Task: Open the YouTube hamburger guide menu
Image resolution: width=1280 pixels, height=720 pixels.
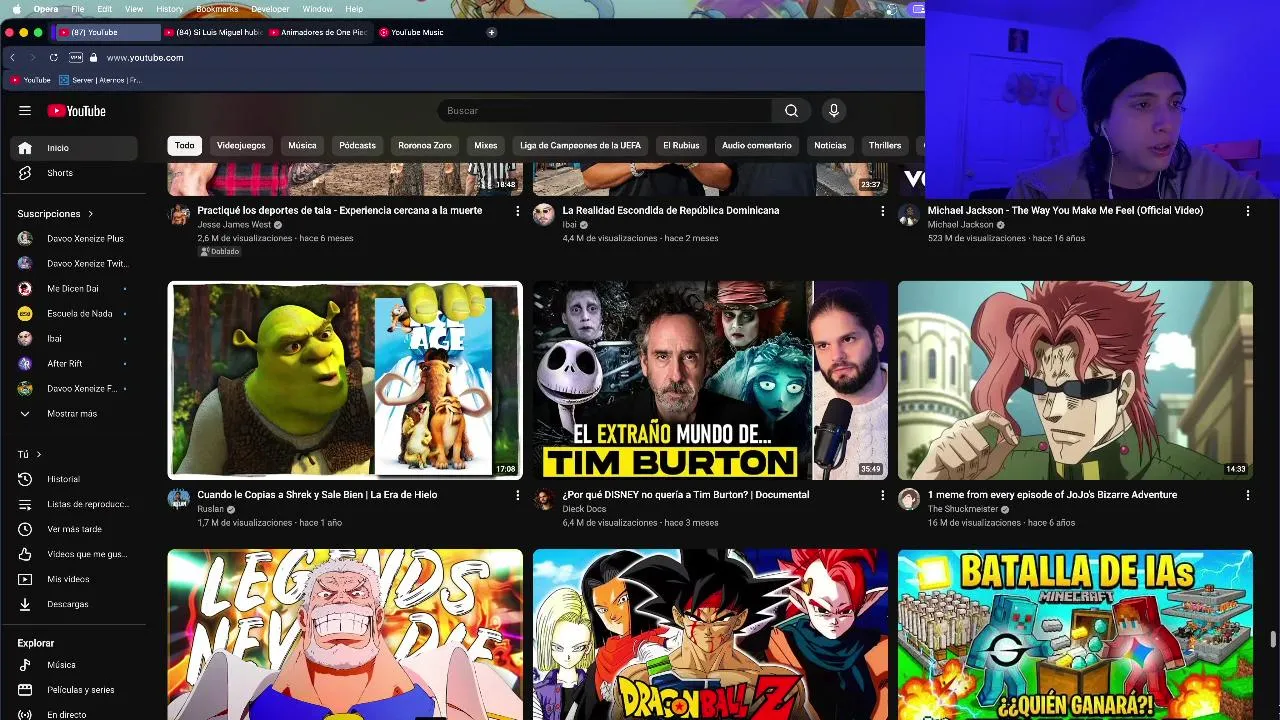Action: point(25,111)
